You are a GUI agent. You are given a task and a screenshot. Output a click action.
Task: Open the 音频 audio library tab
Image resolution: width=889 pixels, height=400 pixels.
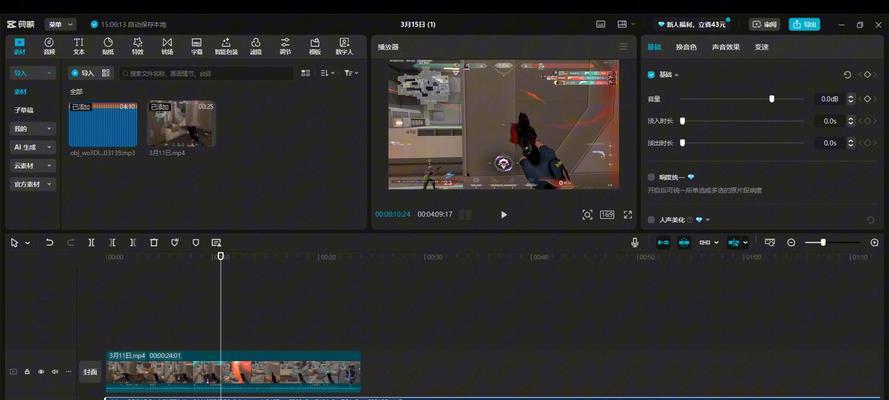[x=49, y=46]
